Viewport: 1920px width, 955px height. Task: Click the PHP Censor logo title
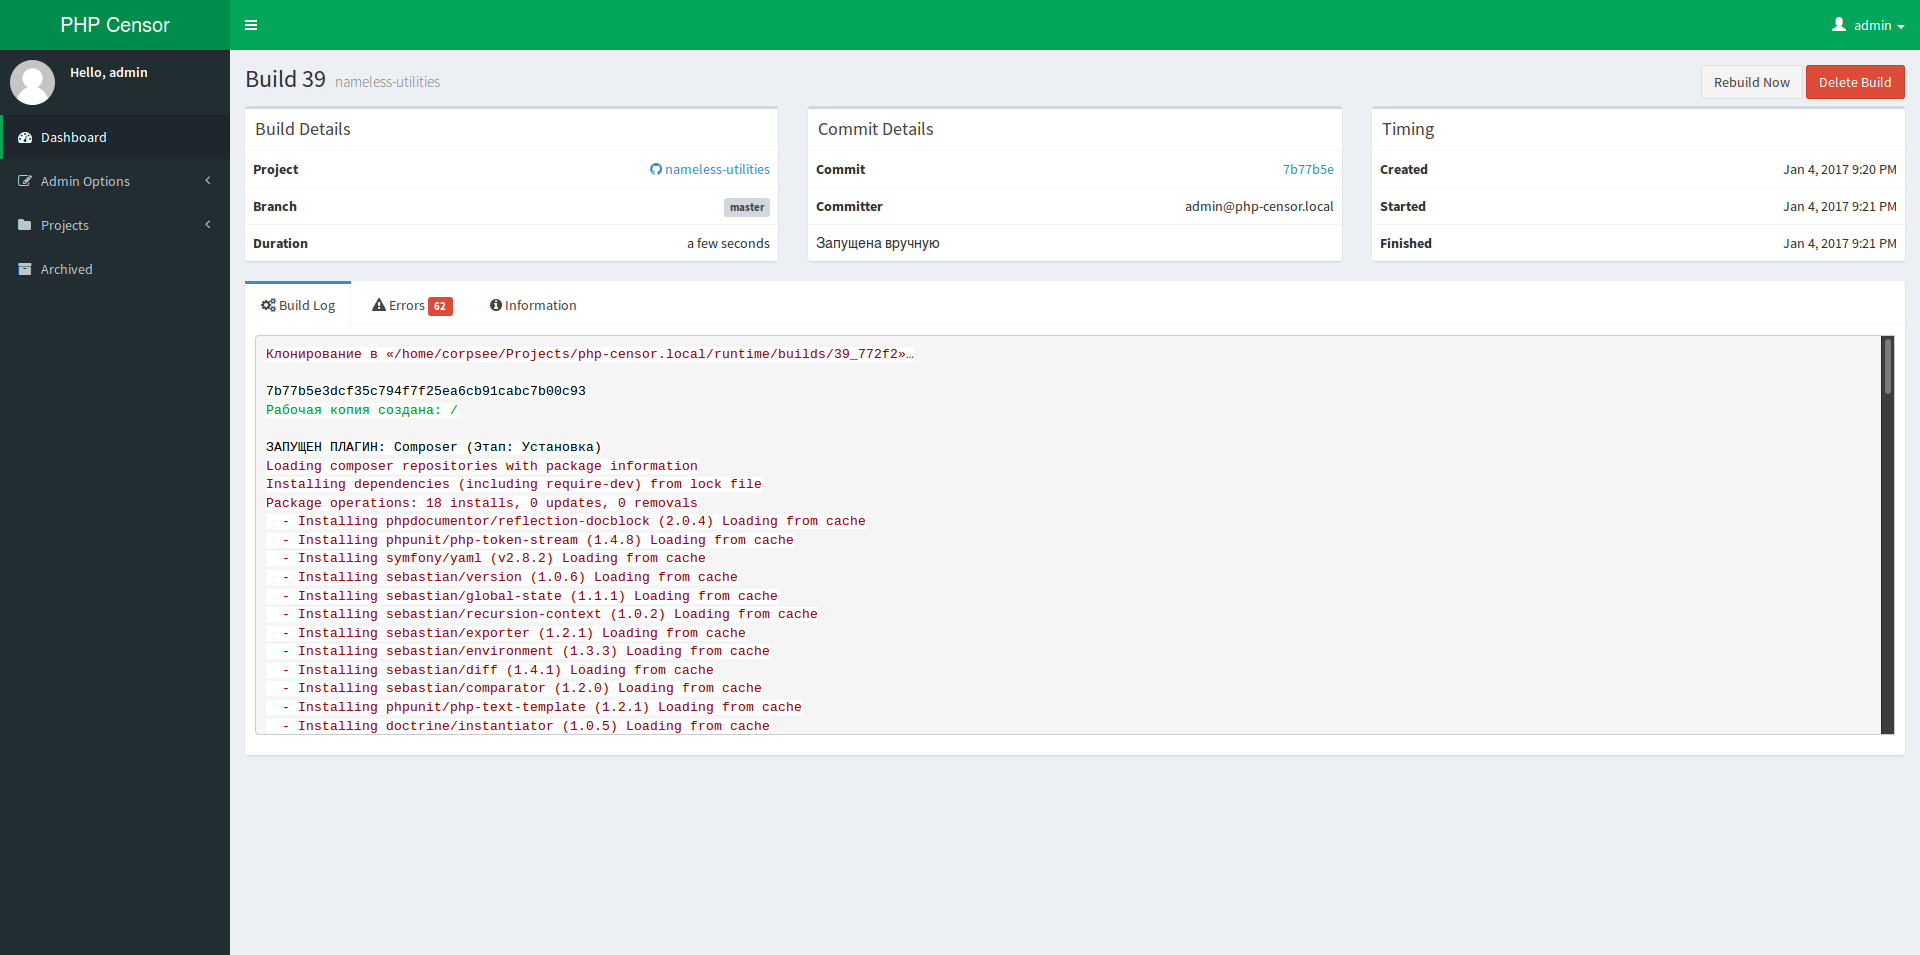pos(115,25)
